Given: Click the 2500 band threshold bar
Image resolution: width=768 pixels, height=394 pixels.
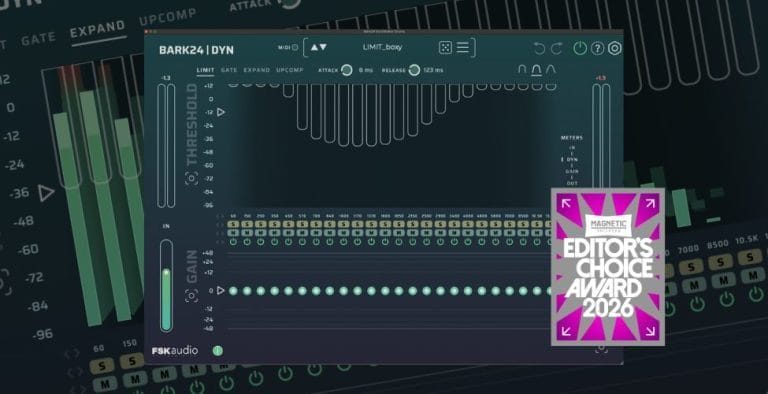Looking at the screenshot, I should (x=427, y=104).
